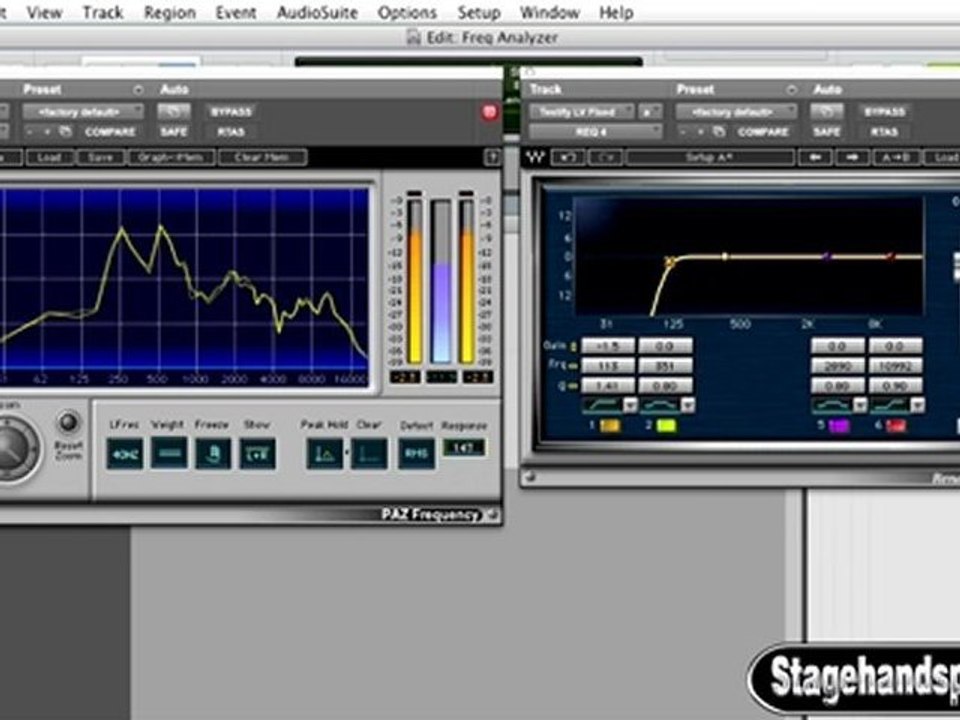Toggle COMPARE in the REQ 4 window
Viewport: 960px width, 720px height.
[x=763, y=132]
